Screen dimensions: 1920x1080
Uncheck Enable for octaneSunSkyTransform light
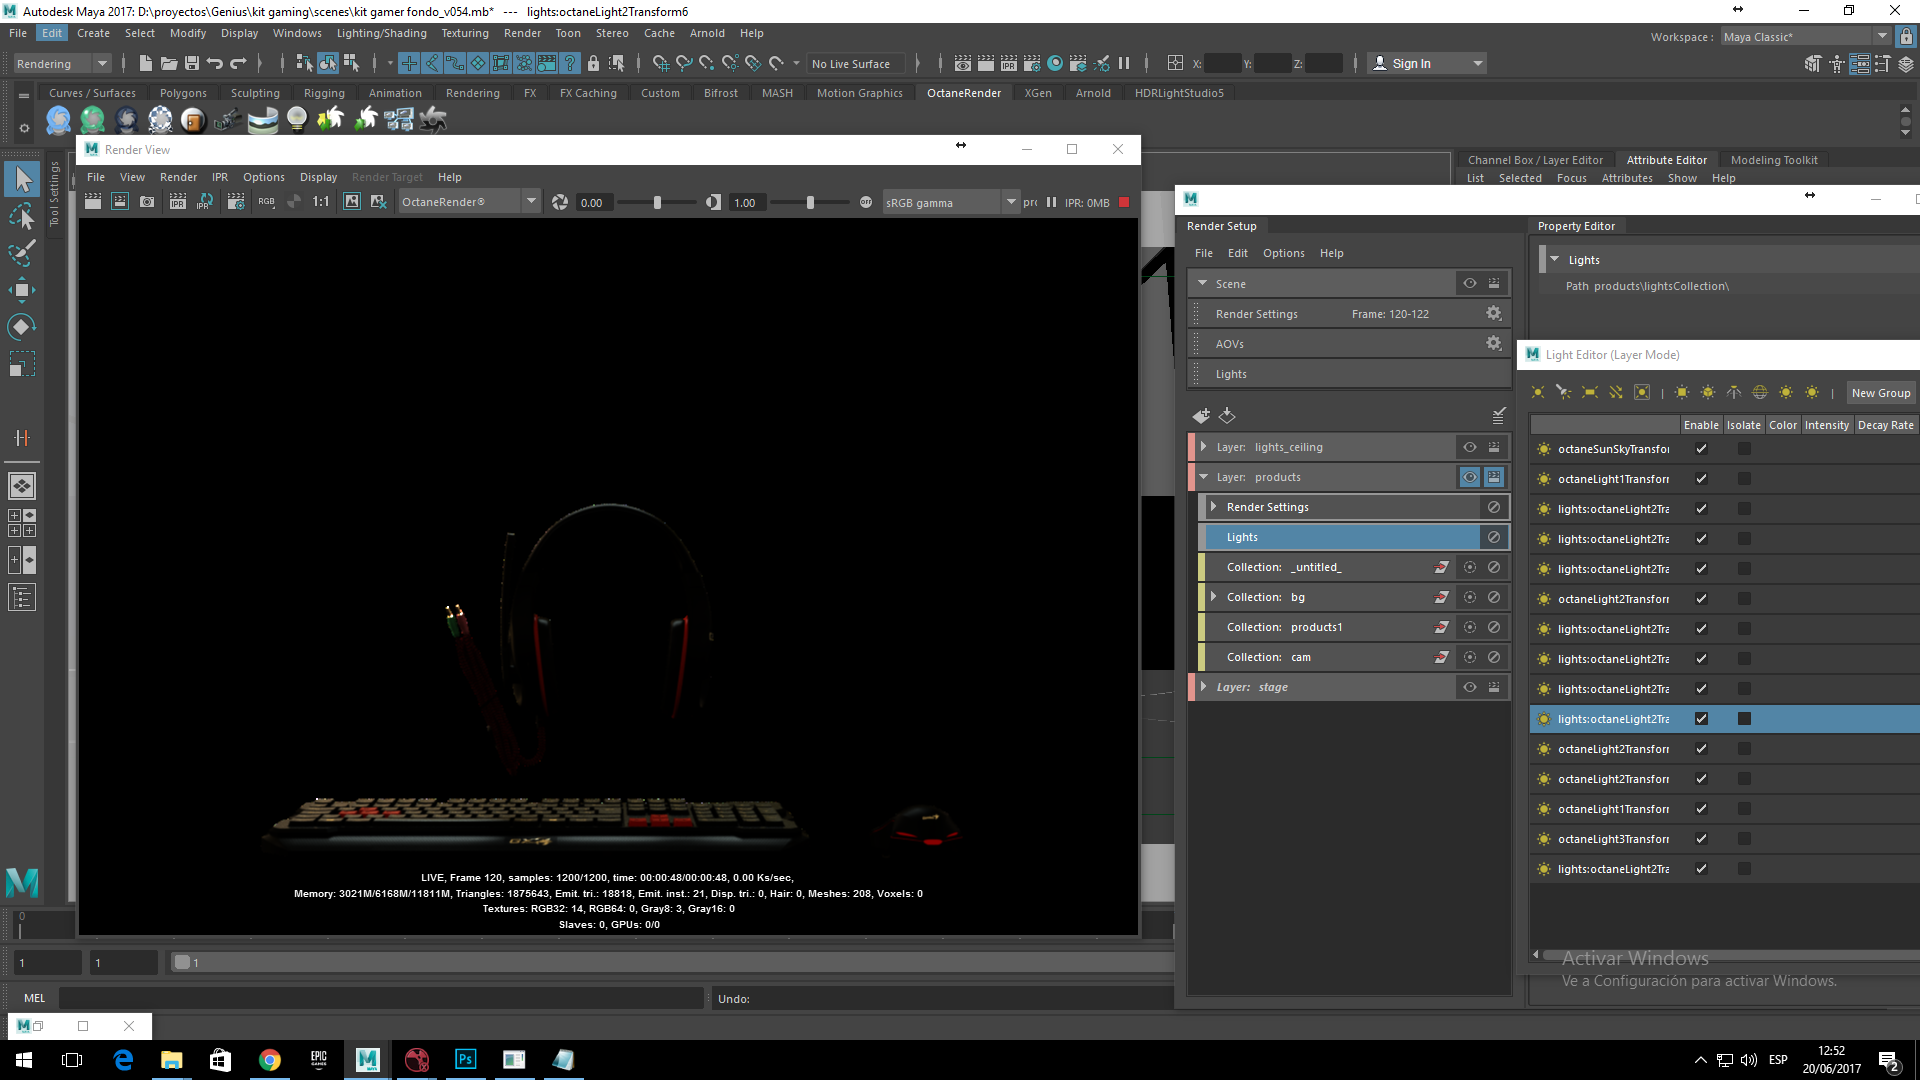pyautogui.click(x=1701, y=449)
